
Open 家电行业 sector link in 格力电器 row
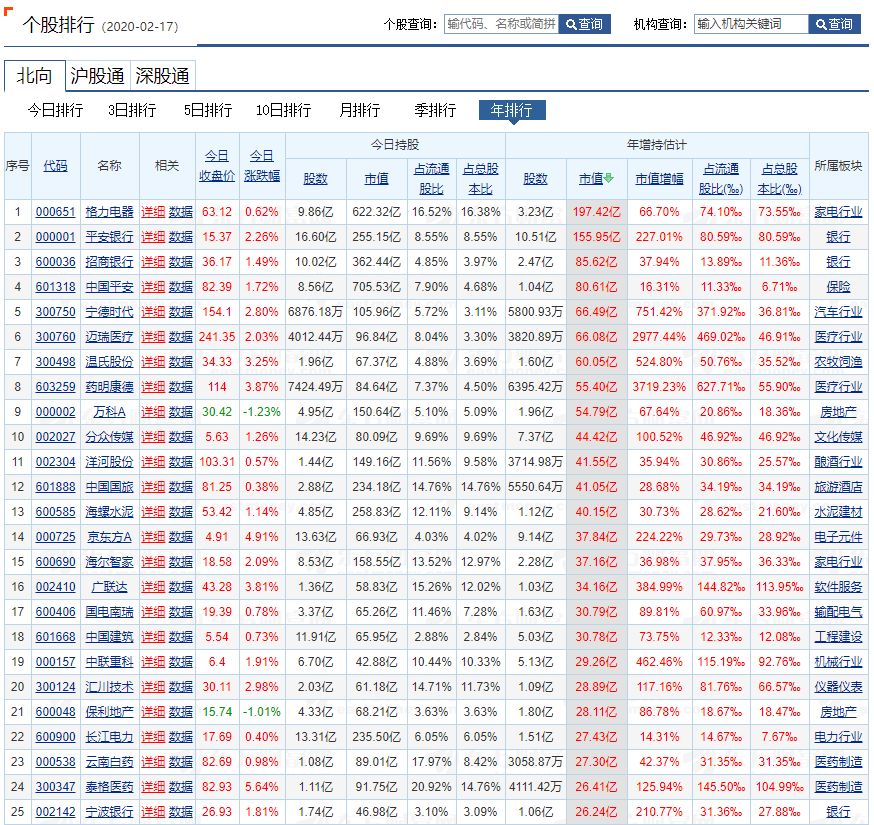(838, 212)
